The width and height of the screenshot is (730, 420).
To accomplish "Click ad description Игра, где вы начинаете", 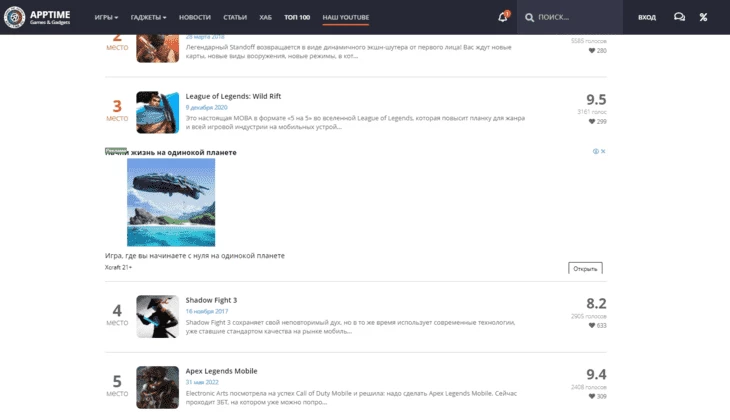I will click(x=195, y=256).
